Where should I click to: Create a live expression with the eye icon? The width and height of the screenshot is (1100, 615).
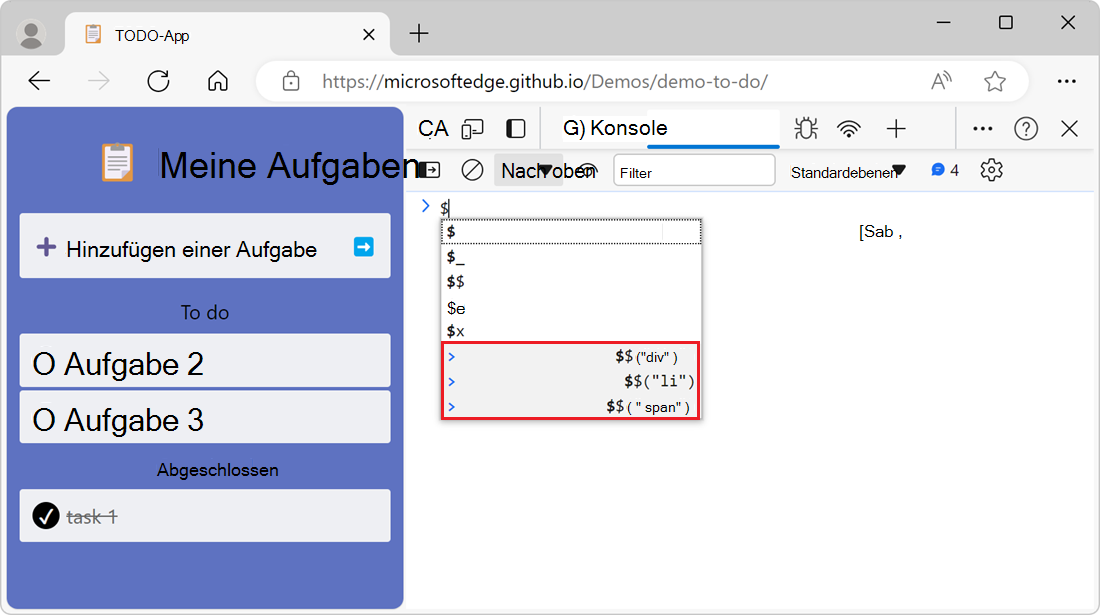pos(589,170)
